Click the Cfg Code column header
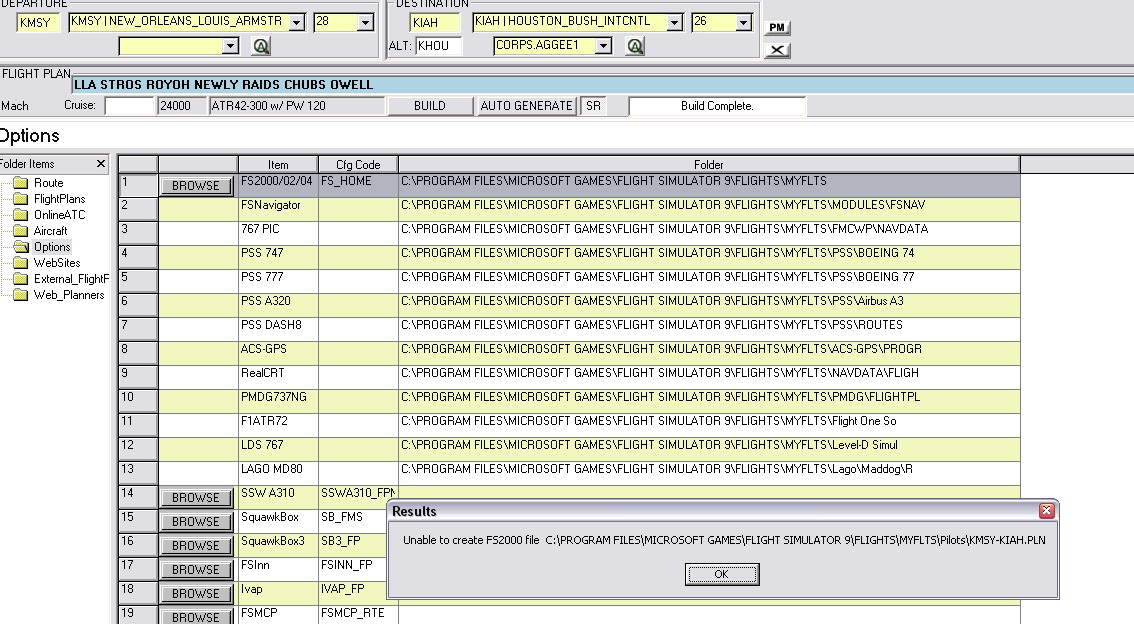The height and width of the screenshot is (624, 1134). pos(358,165)
